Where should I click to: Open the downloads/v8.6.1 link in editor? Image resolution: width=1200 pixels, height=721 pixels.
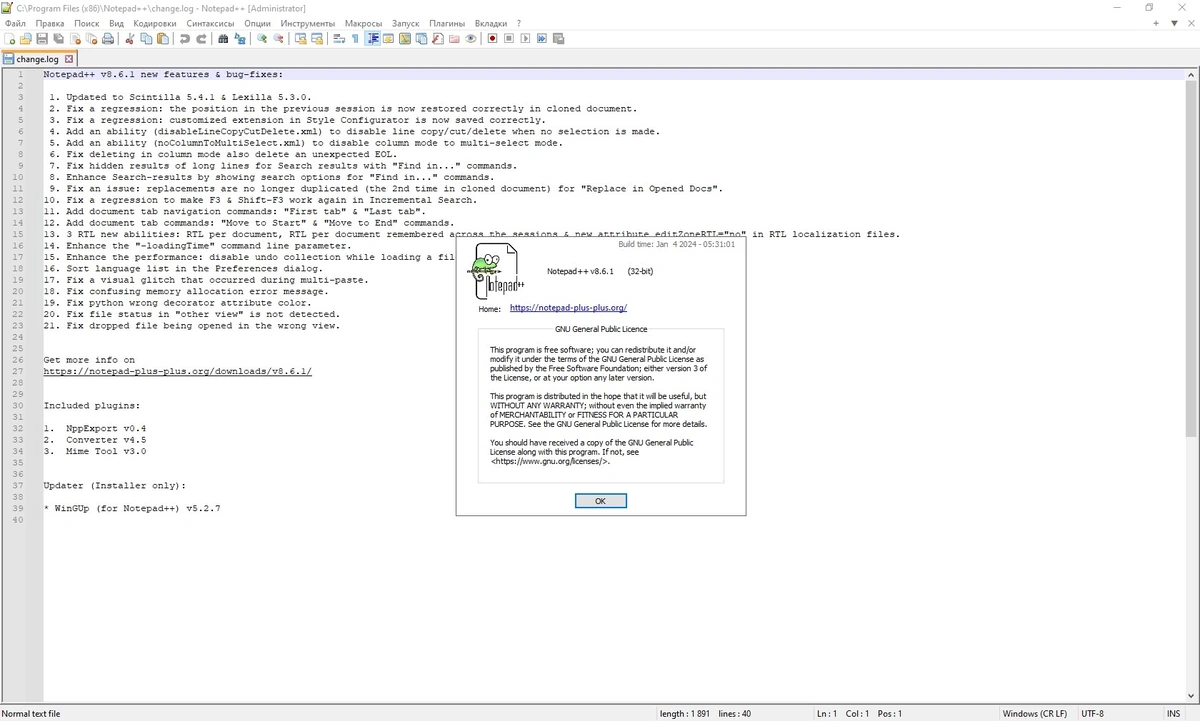click(177, 371)
